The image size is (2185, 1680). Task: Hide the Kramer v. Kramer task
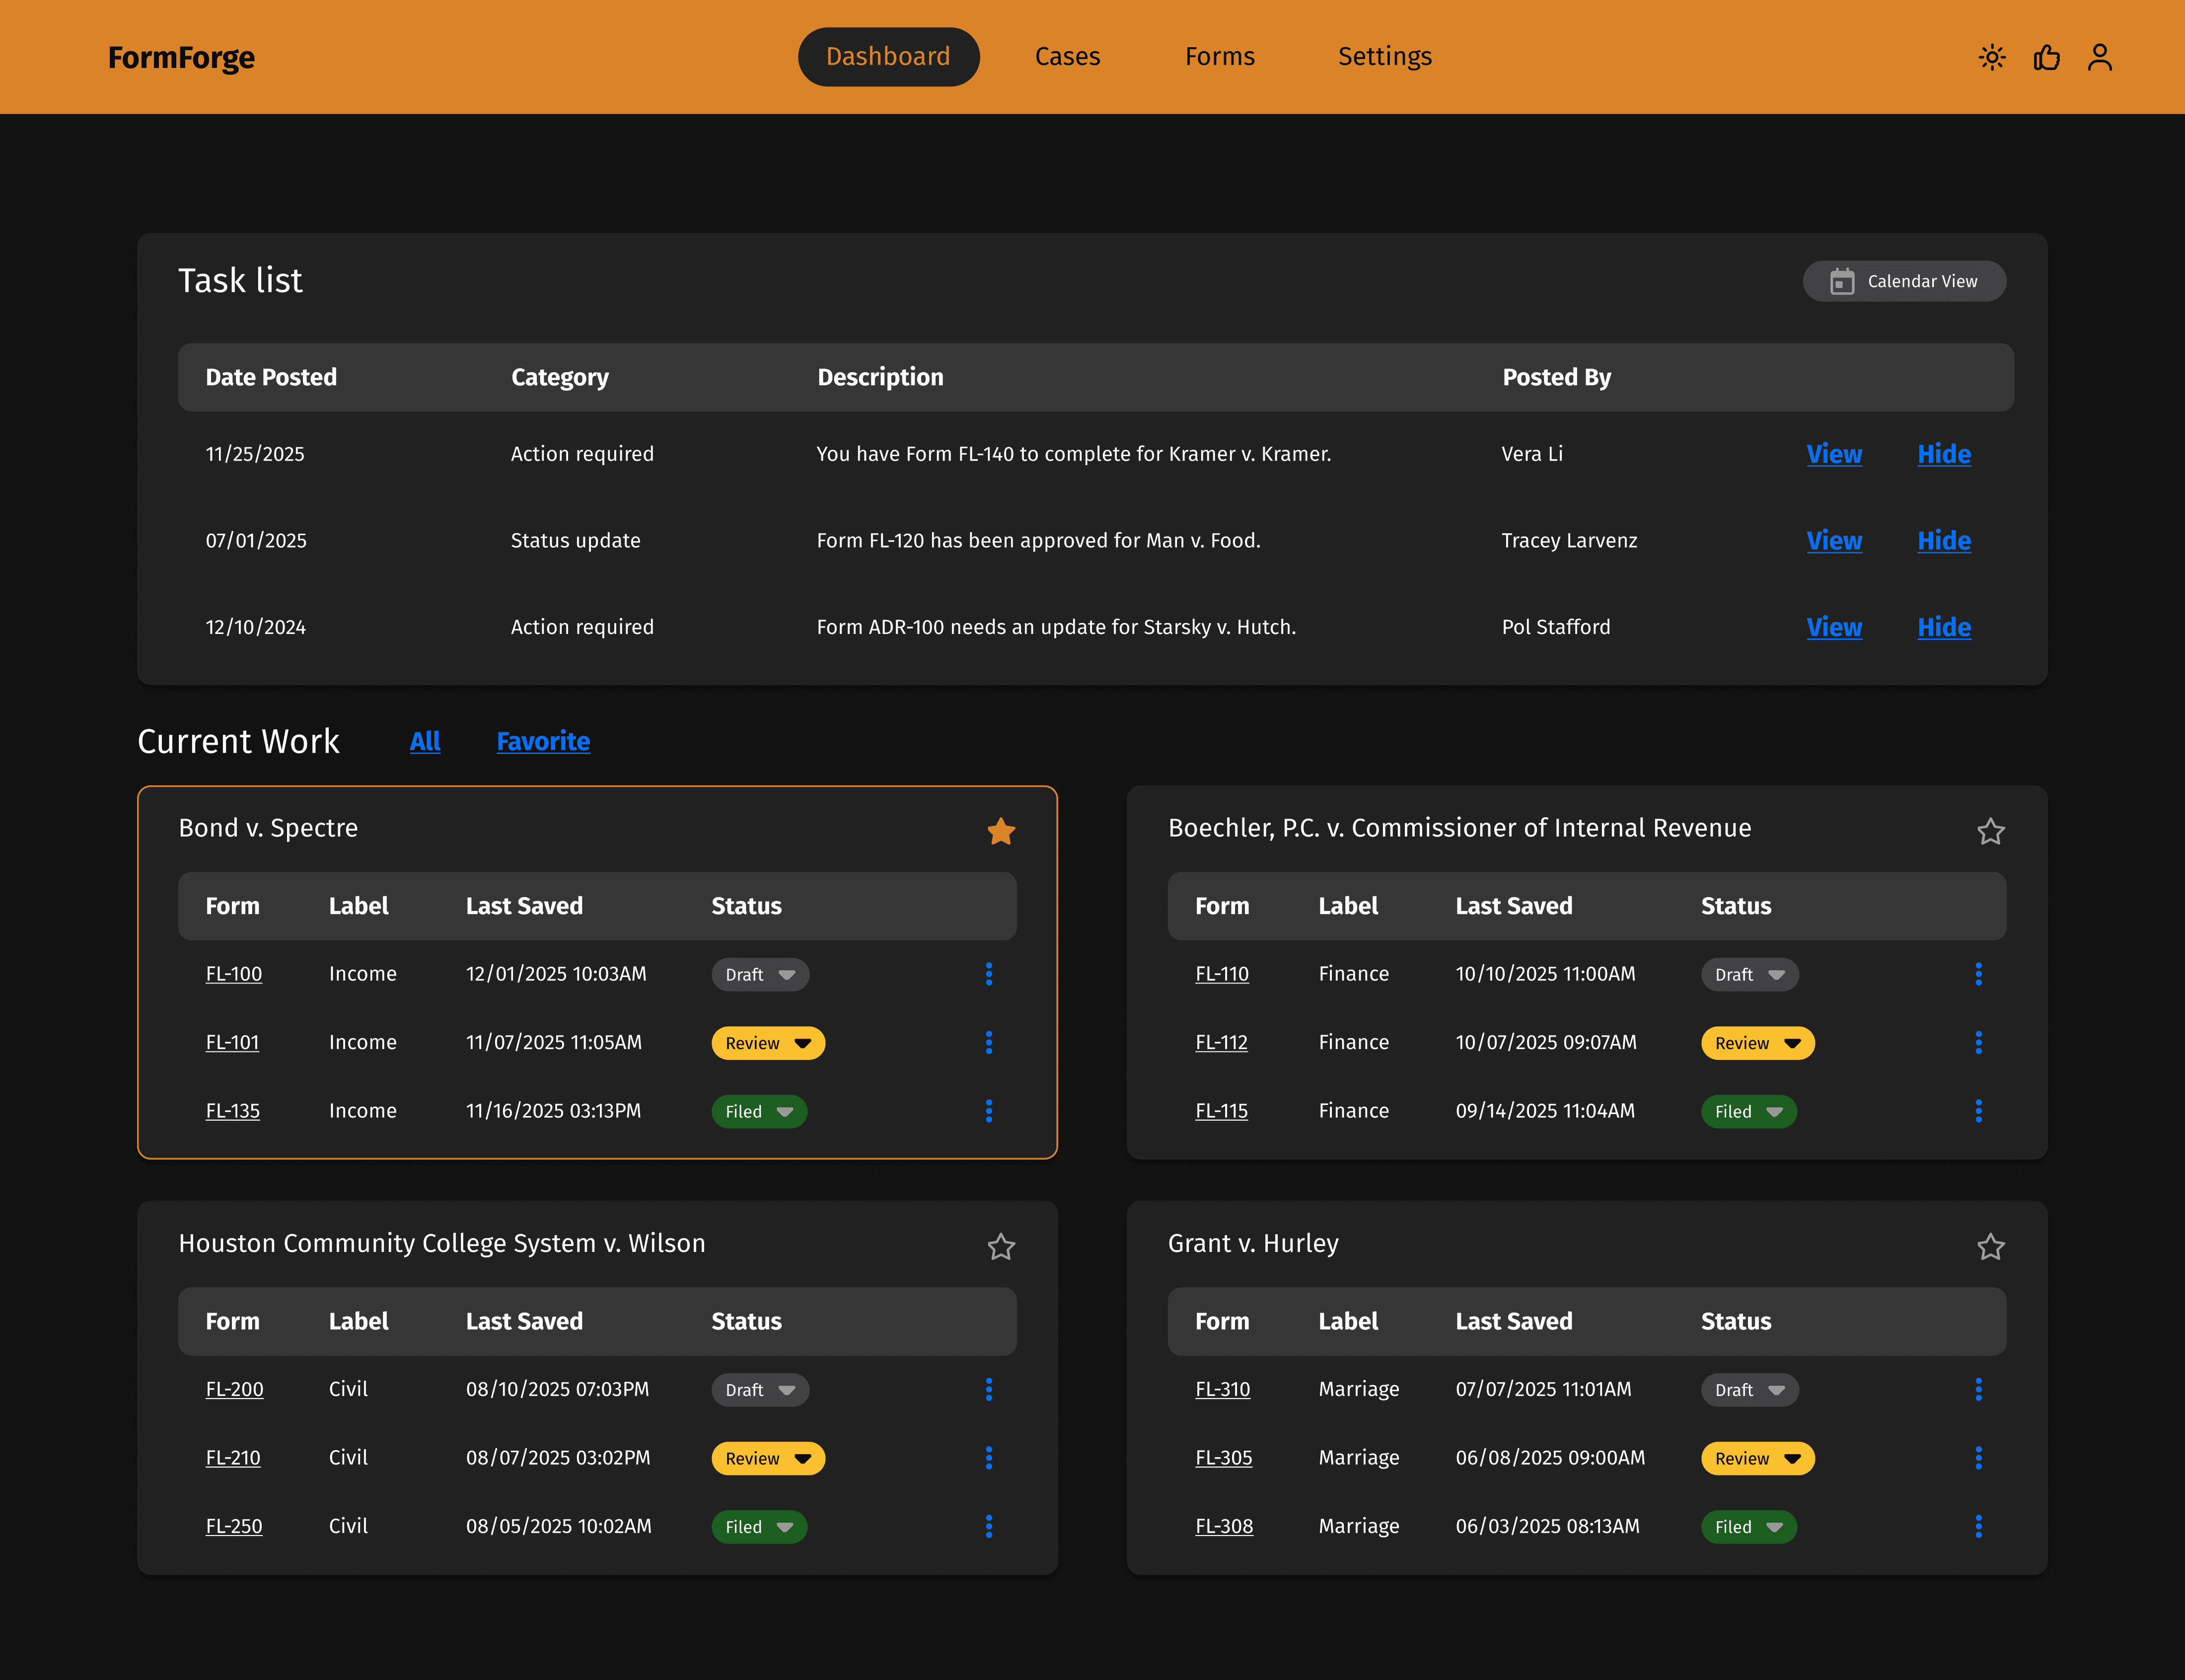[x=1943, y=454]
